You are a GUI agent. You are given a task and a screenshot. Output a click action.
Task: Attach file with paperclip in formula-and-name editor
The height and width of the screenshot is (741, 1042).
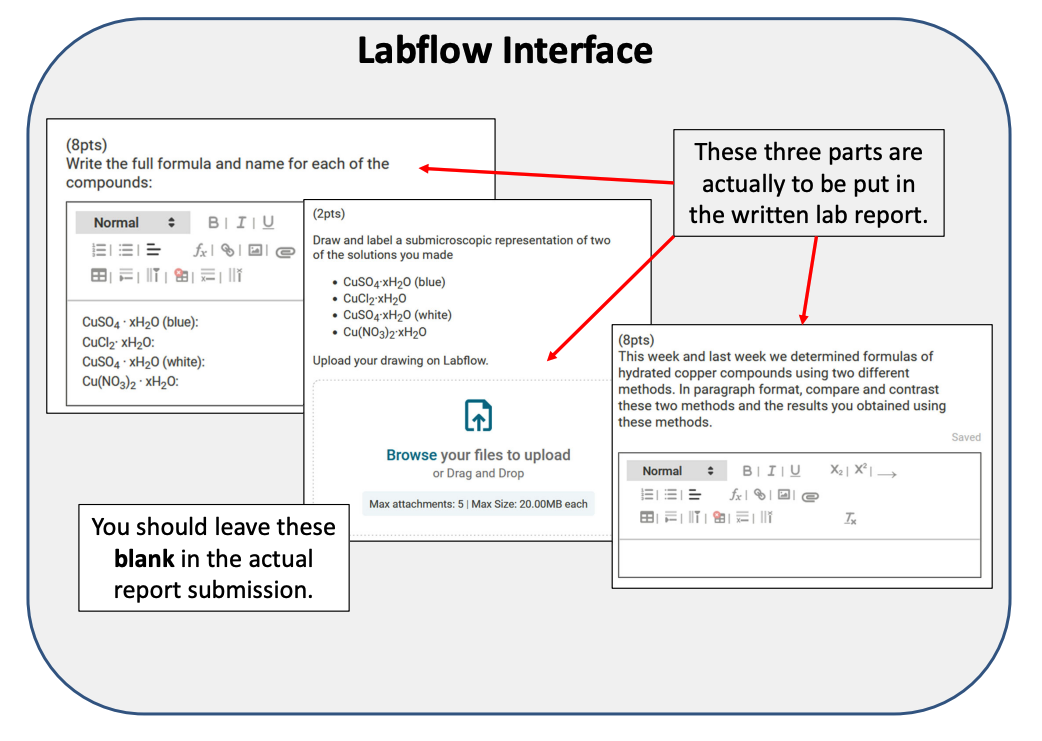[x=285, y=251]
